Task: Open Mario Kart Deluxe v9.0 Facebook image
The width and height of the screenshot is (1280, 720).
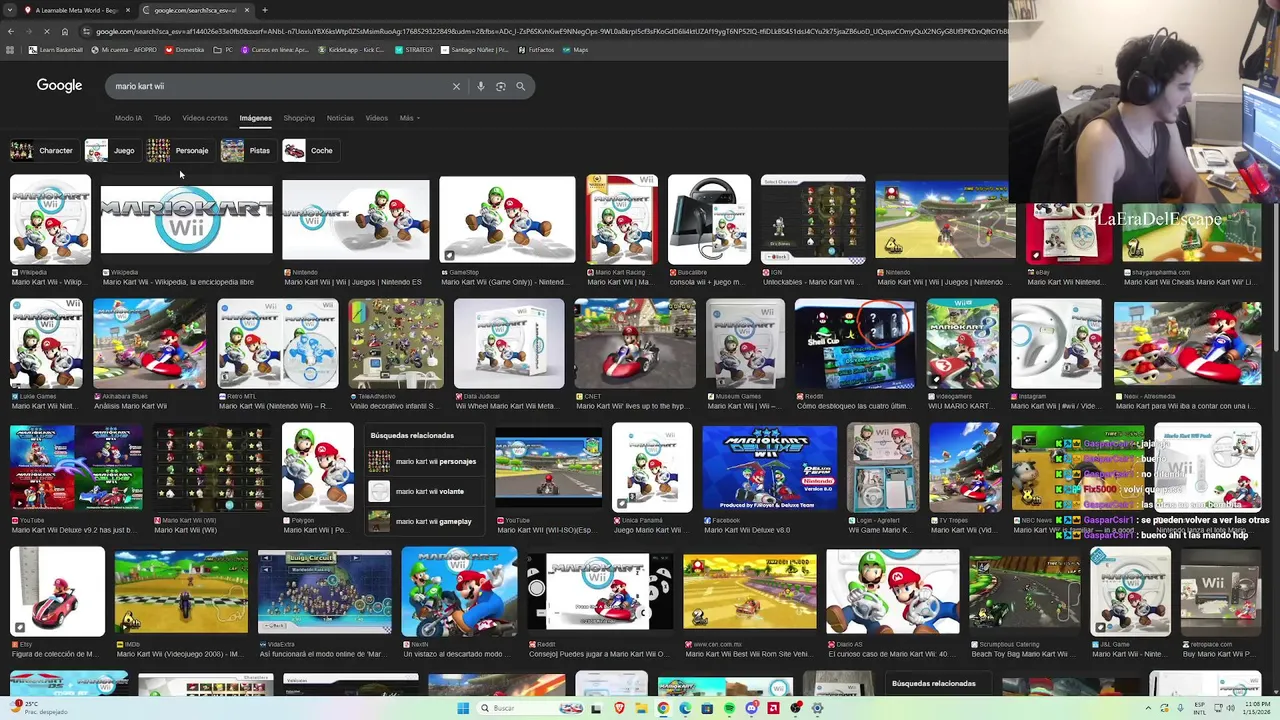Action: tap(769, 468)
